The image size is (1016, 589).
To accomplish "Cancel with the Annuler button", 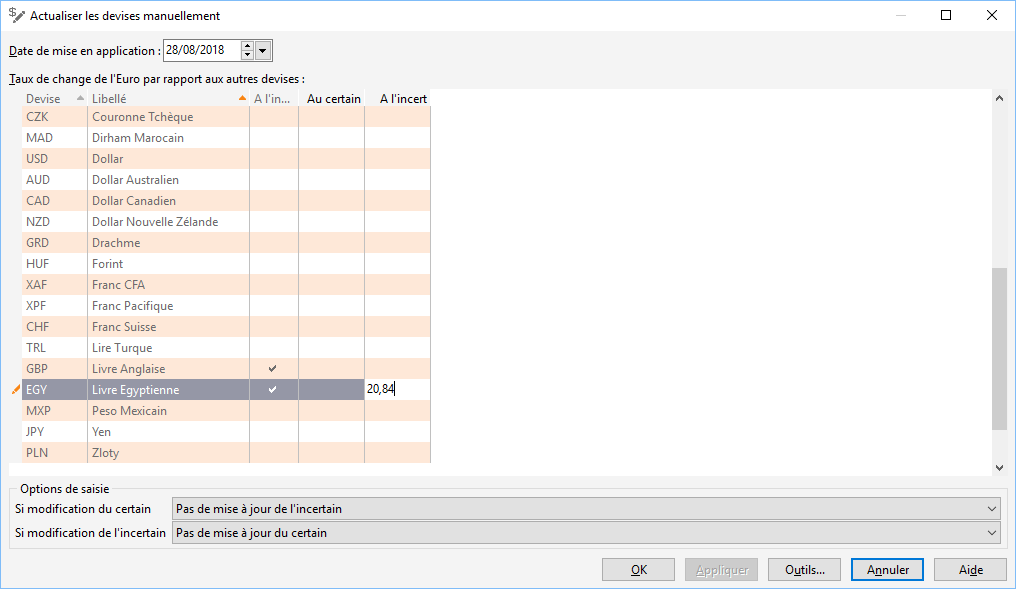I will (887, 570).
